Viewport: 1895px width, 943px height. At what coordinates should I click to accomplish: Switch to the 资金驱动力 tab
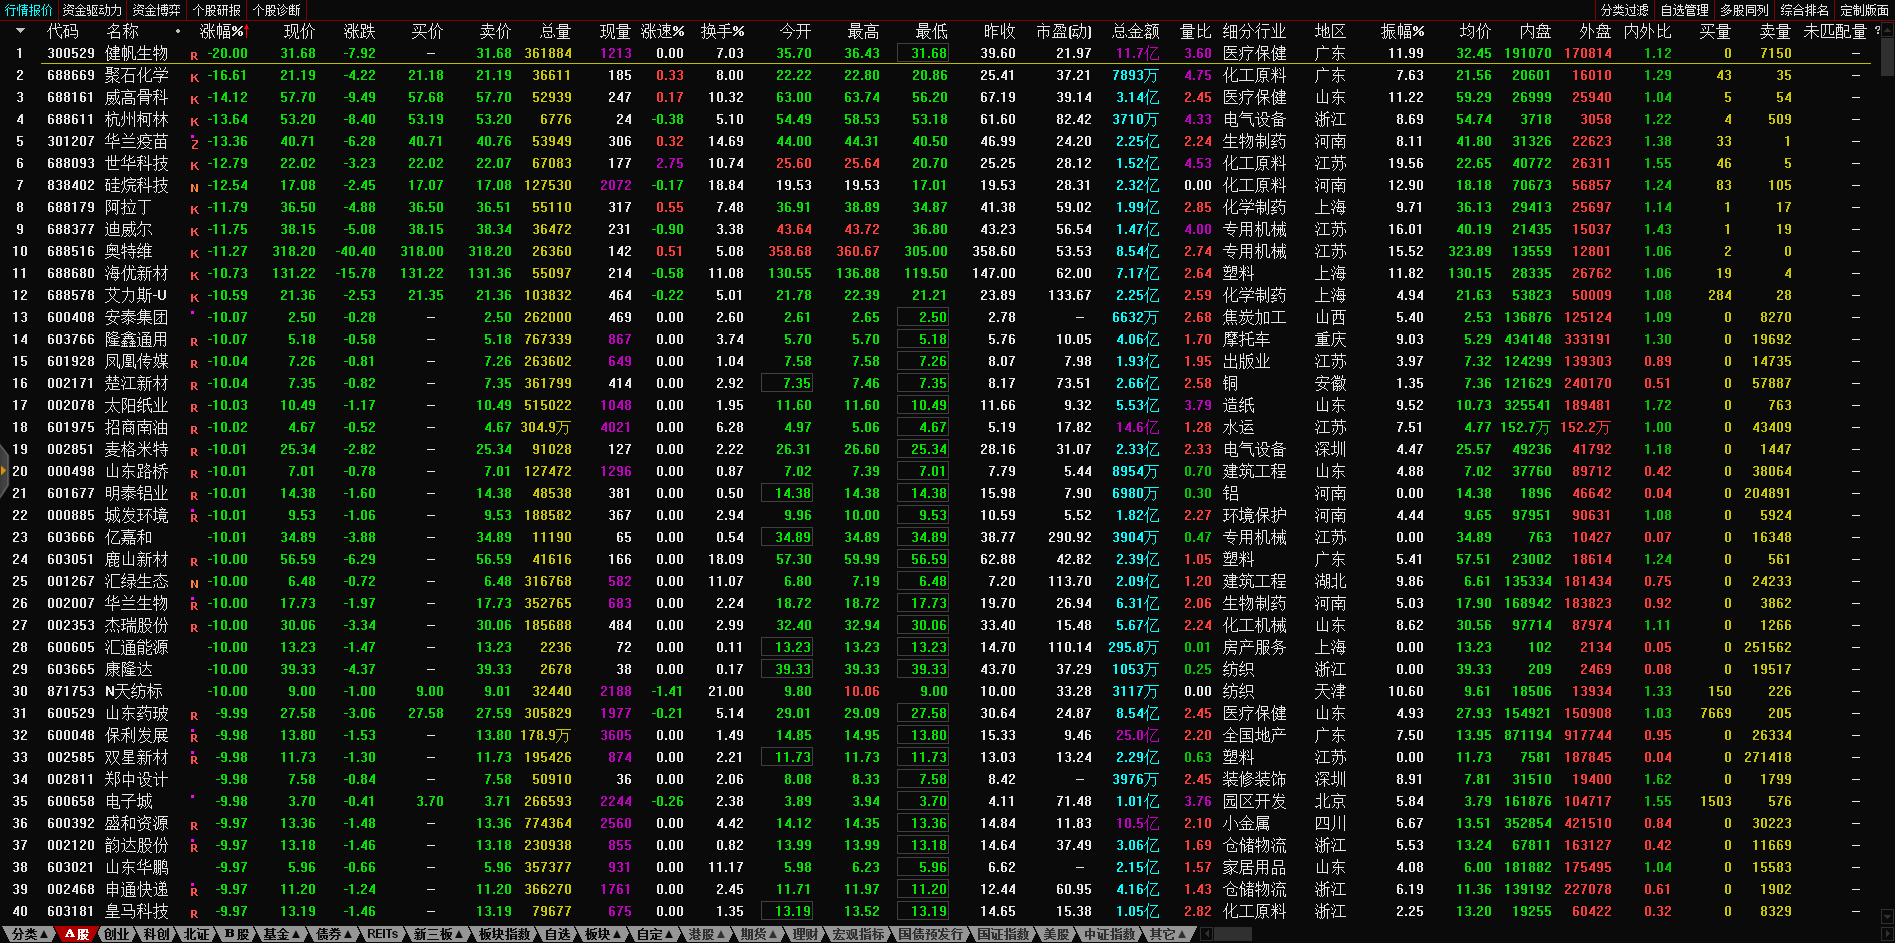[92, 10]
